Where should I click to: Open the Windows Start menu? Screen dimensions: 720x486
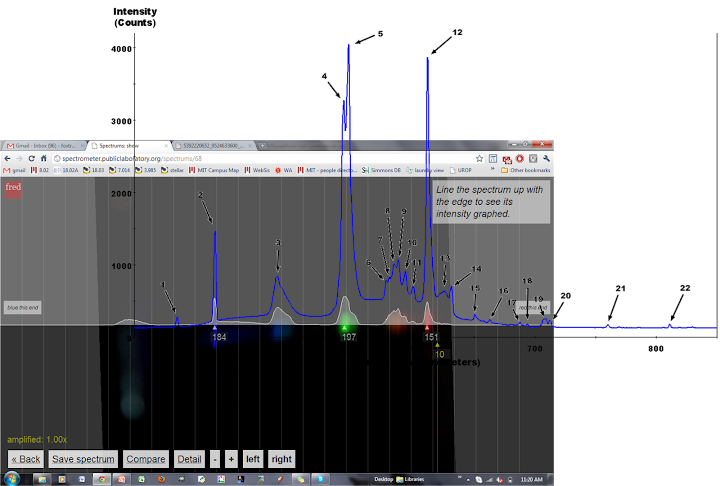click(11, 479)
